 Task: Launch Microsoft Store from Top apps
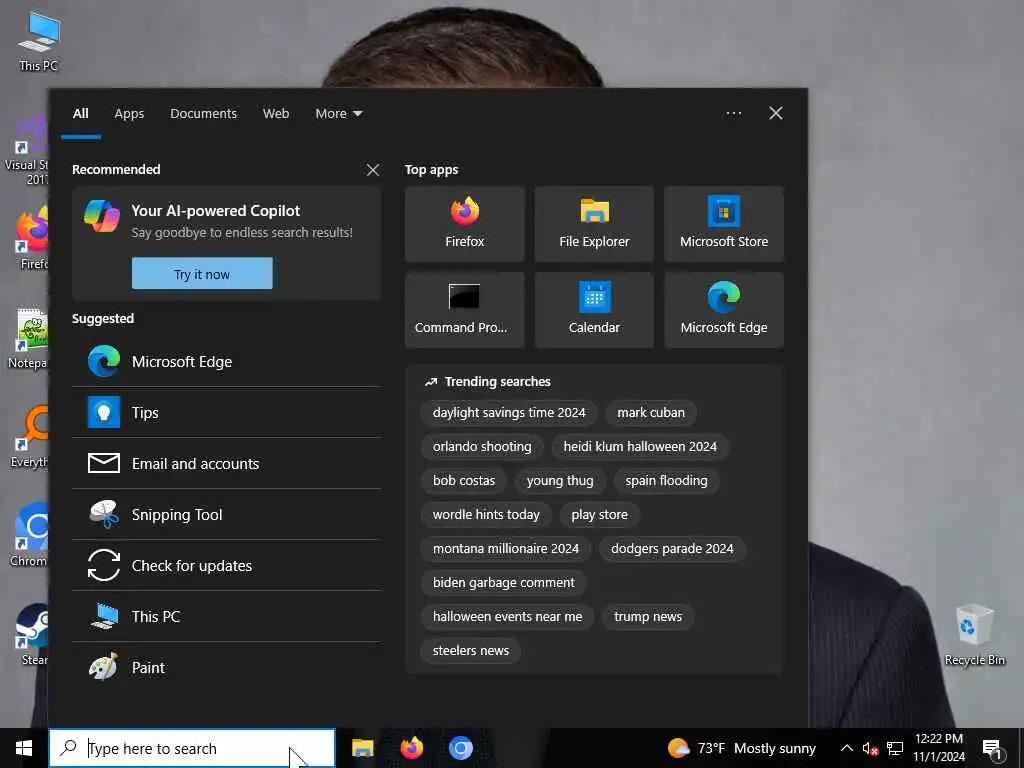724,224
